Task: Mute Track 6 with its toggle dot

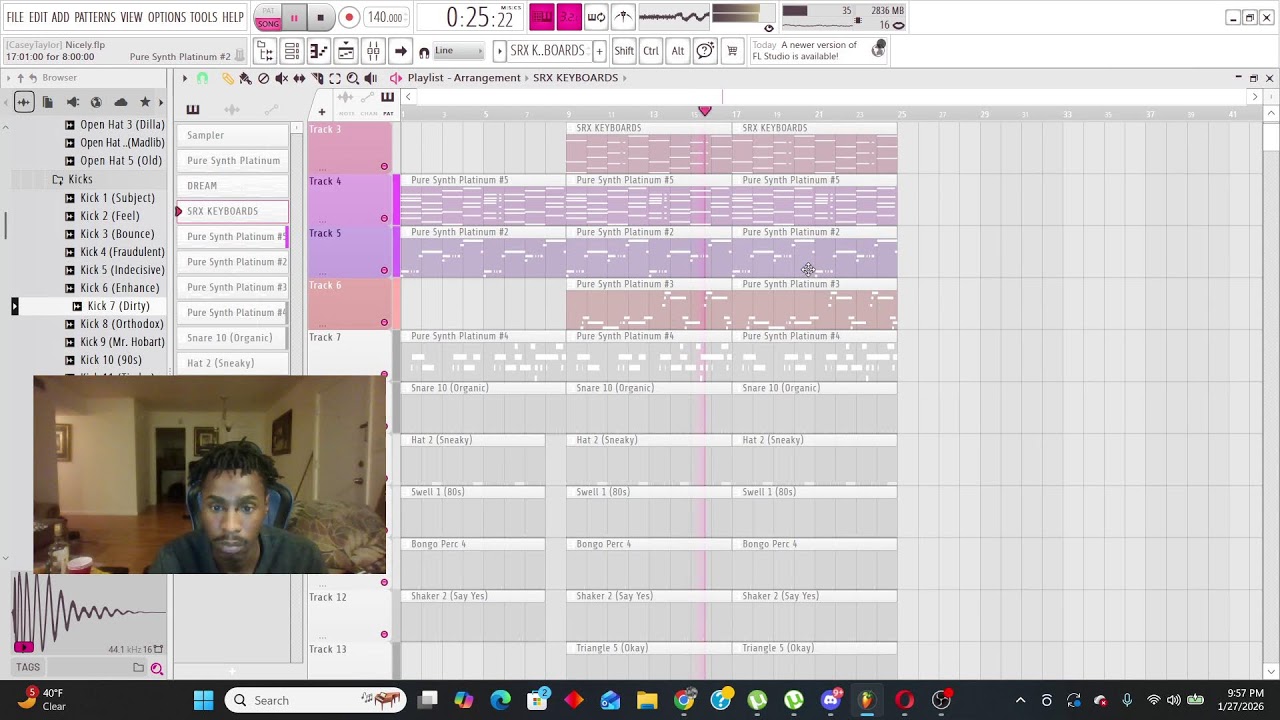Action: coord(384,322)
